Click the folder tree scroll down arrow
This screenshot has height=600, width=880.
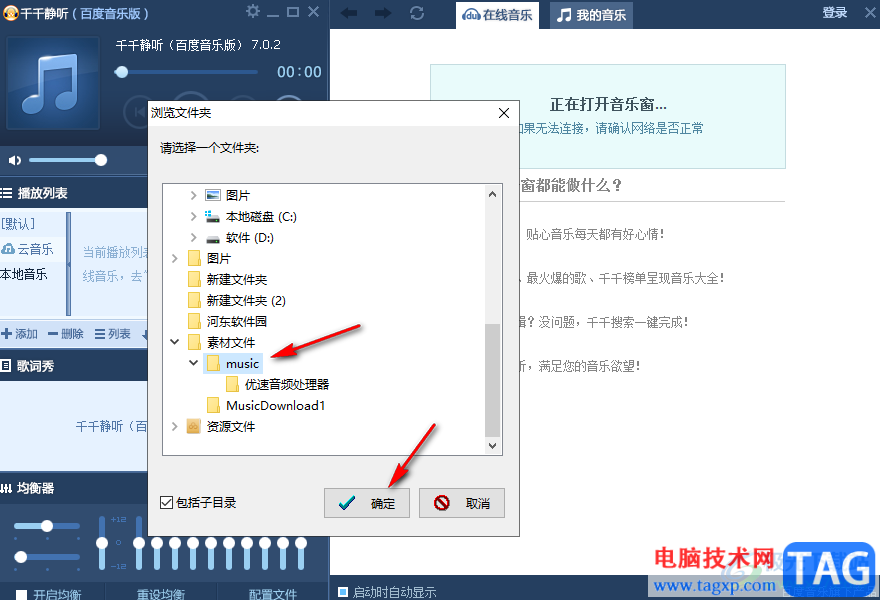(492, 446)
